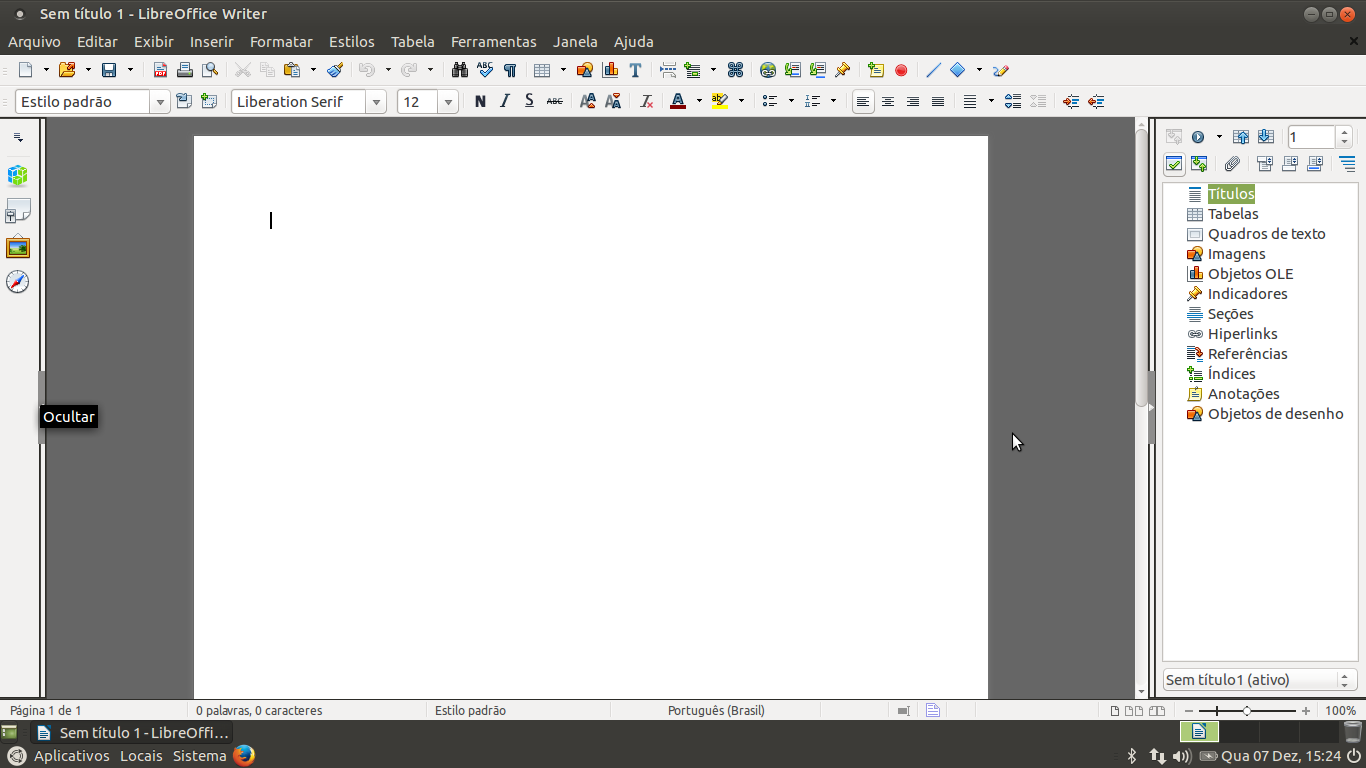Screen dimensions: 1366x768
Task: Open Print Preview from the toolbar
Action: pyautogui.click(x=209, y=70)
